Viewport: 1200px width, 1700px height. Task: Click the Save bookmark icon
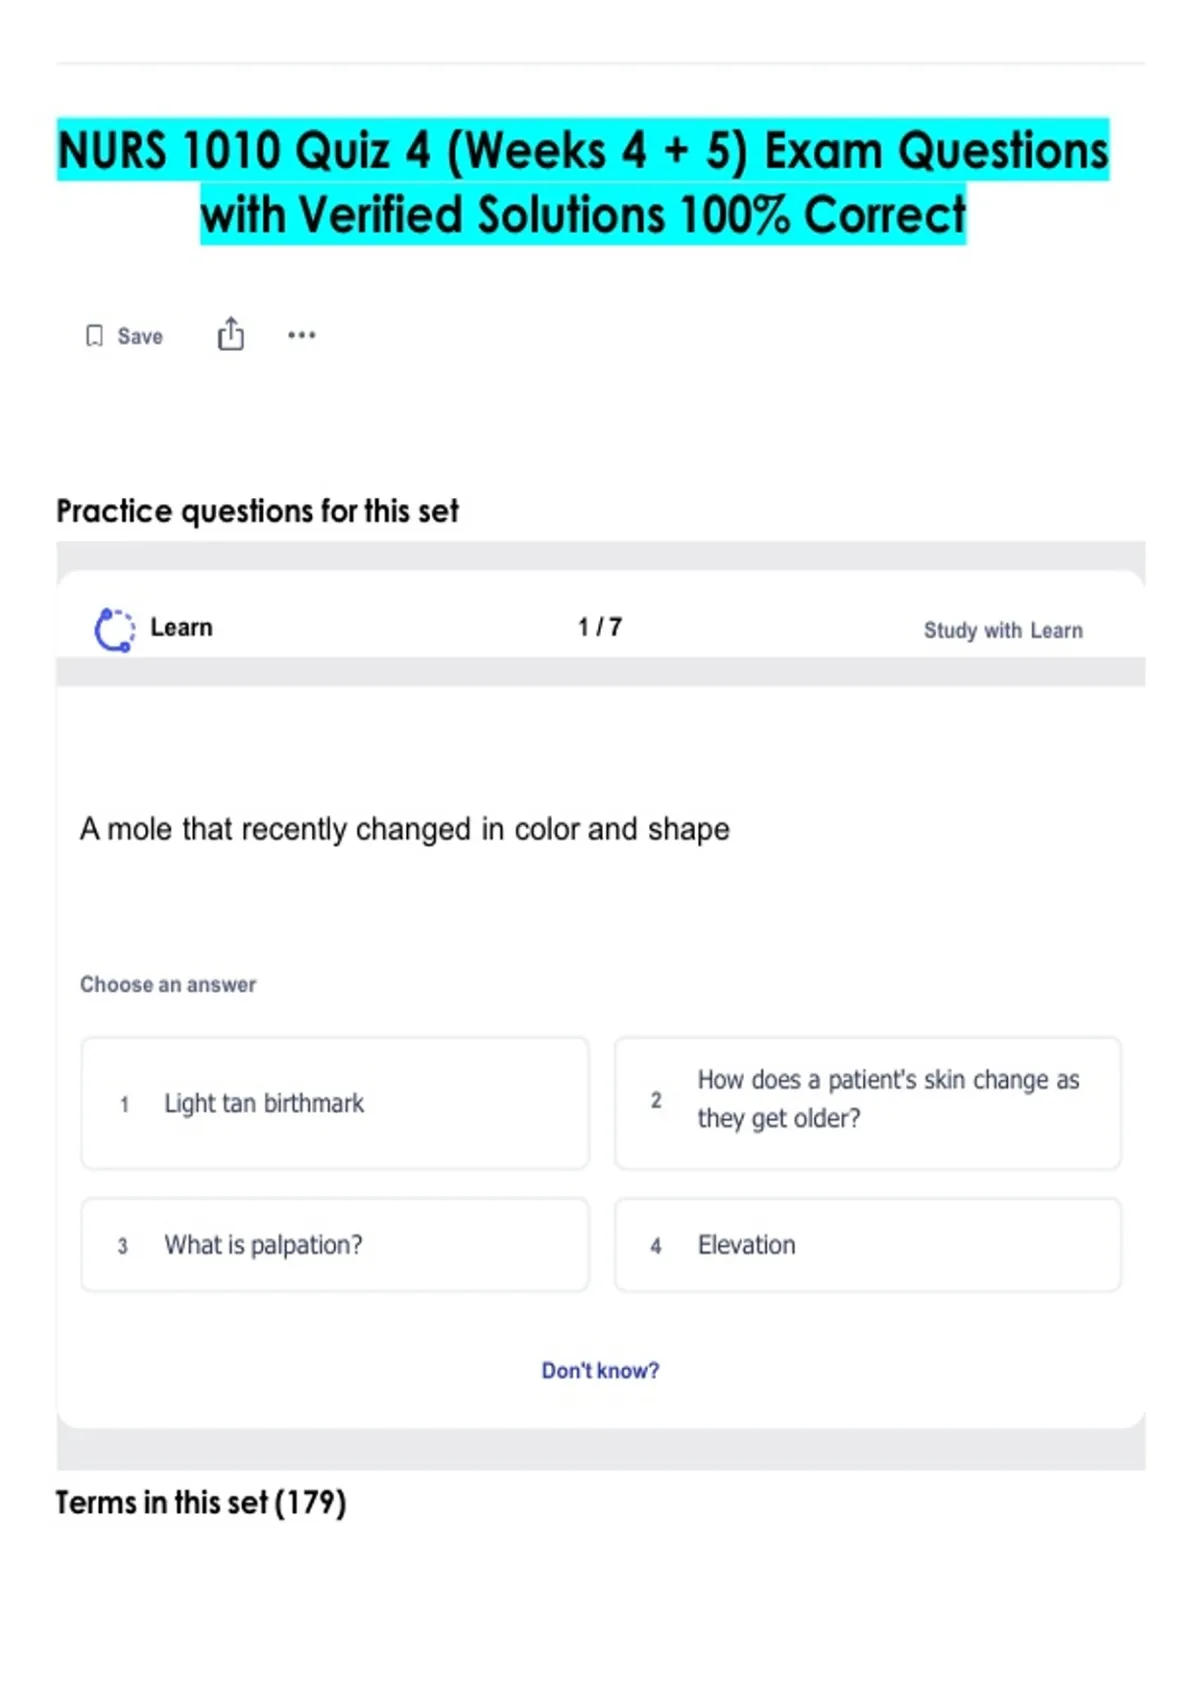(x=94, y=336)
